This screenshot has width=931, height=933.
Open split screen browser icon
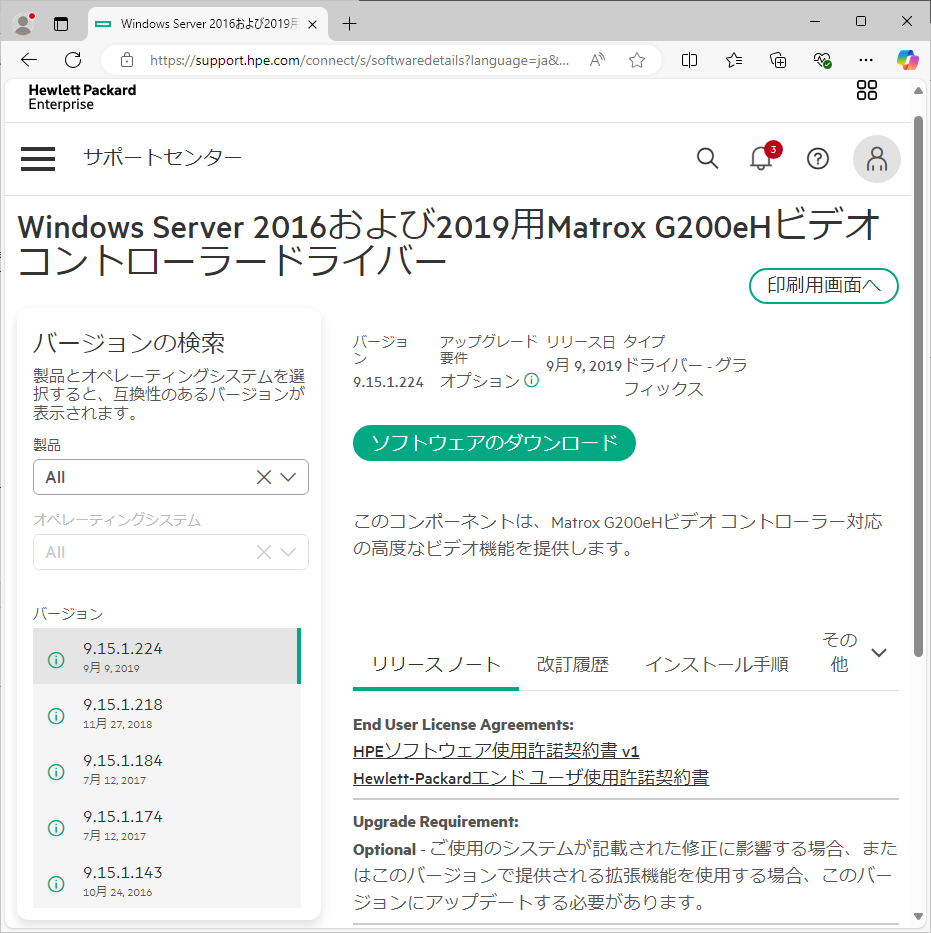pos(689,60)
